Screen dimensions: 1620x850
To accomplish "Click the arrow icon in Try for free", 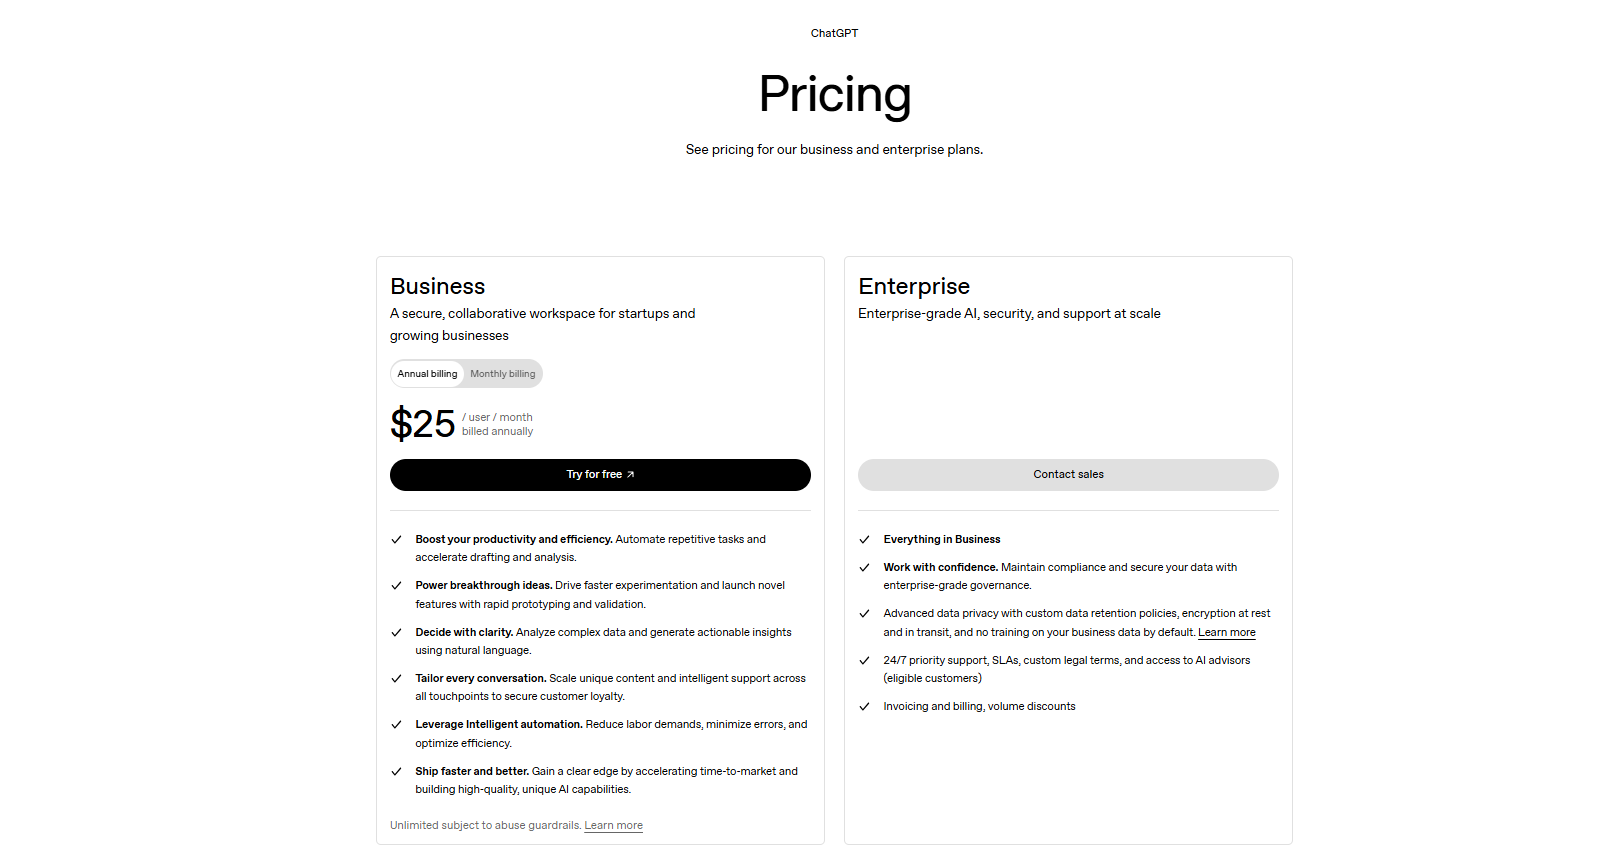I will (x=631, y=475).
